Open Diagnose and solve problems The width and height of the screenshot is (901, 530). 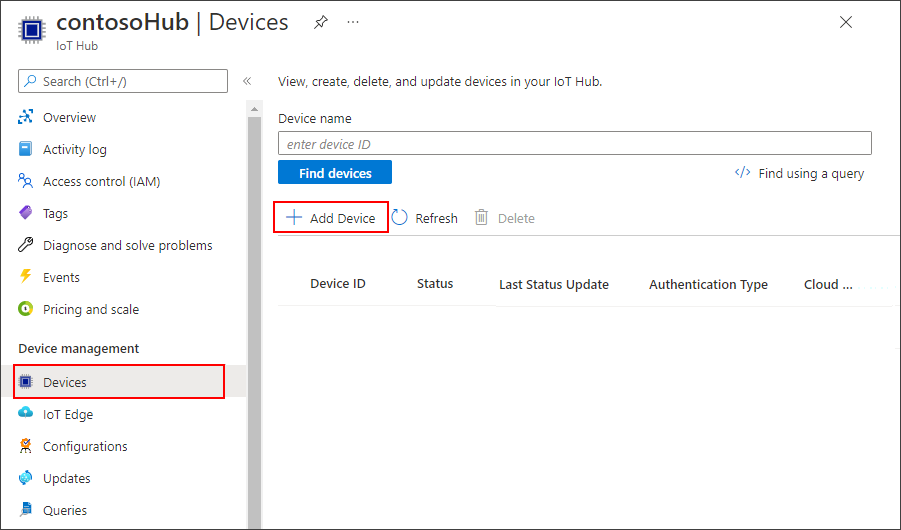(127, 245)
